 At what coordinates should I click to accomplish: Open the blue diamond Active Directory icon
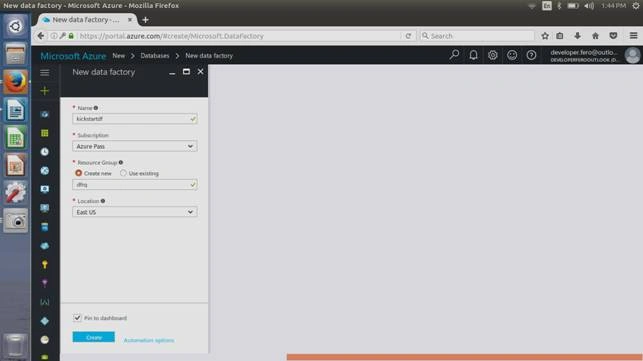click(45, 321)
